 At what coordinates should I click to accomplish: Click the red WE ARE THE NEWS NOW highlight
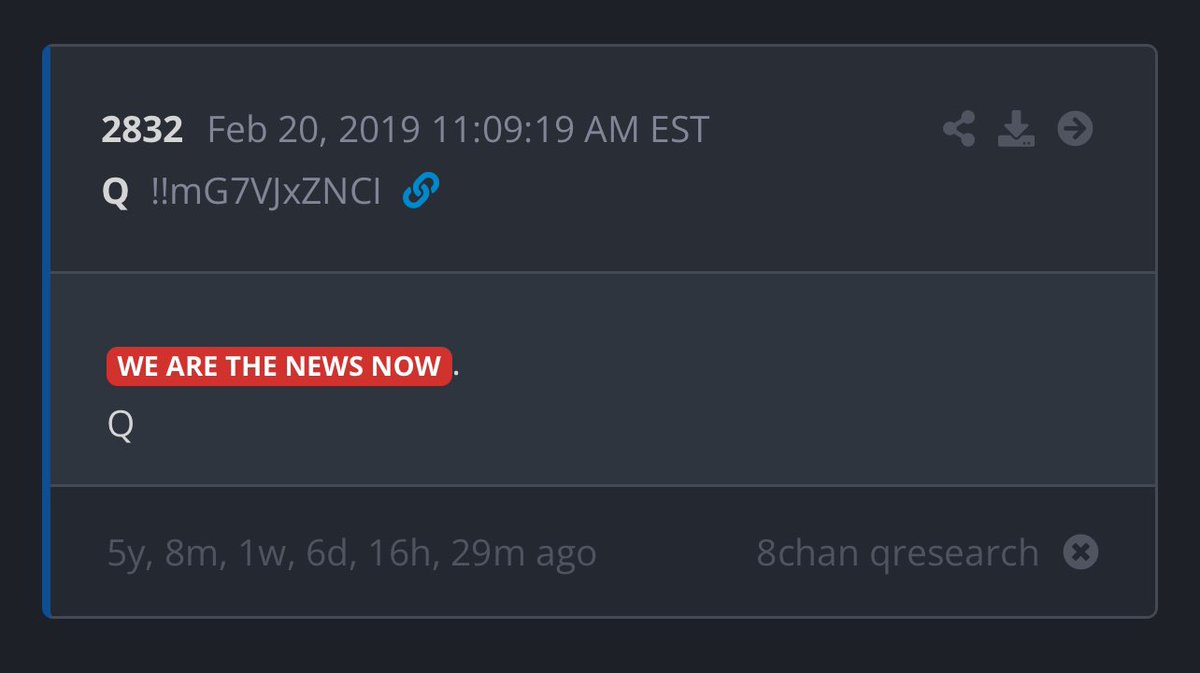click(x=279, y=366)
